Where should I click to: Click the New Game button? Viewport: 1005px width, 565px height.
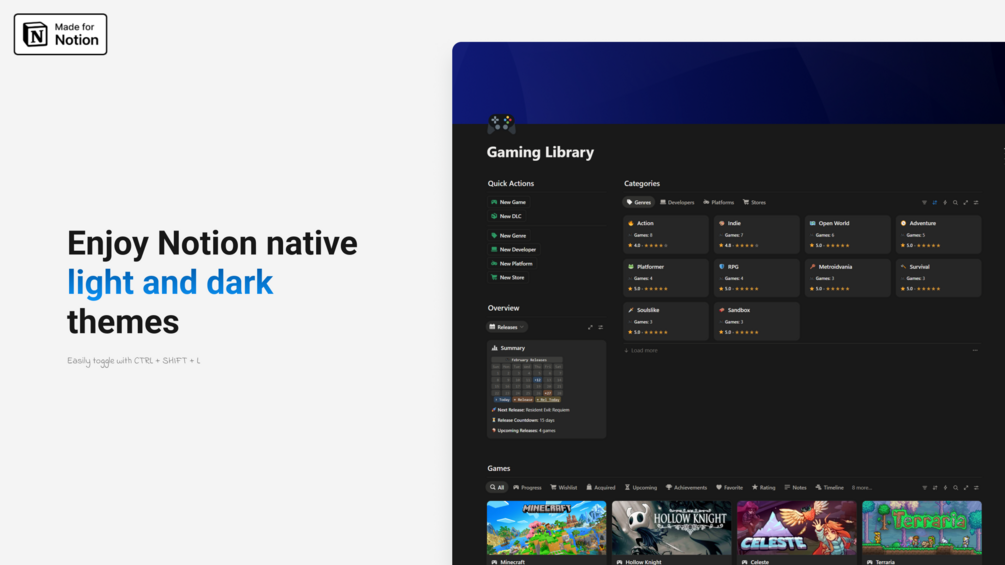508,202
